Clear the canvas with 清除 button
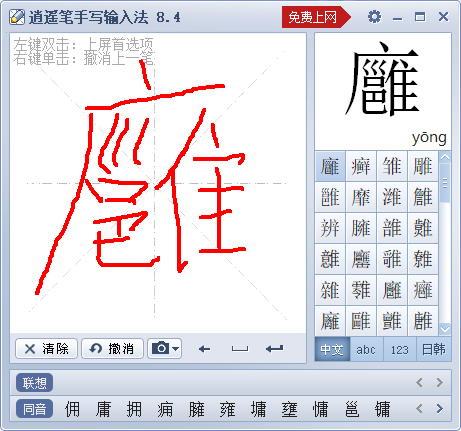This screenshot has width=461, height=431. (x=46, y=349)
